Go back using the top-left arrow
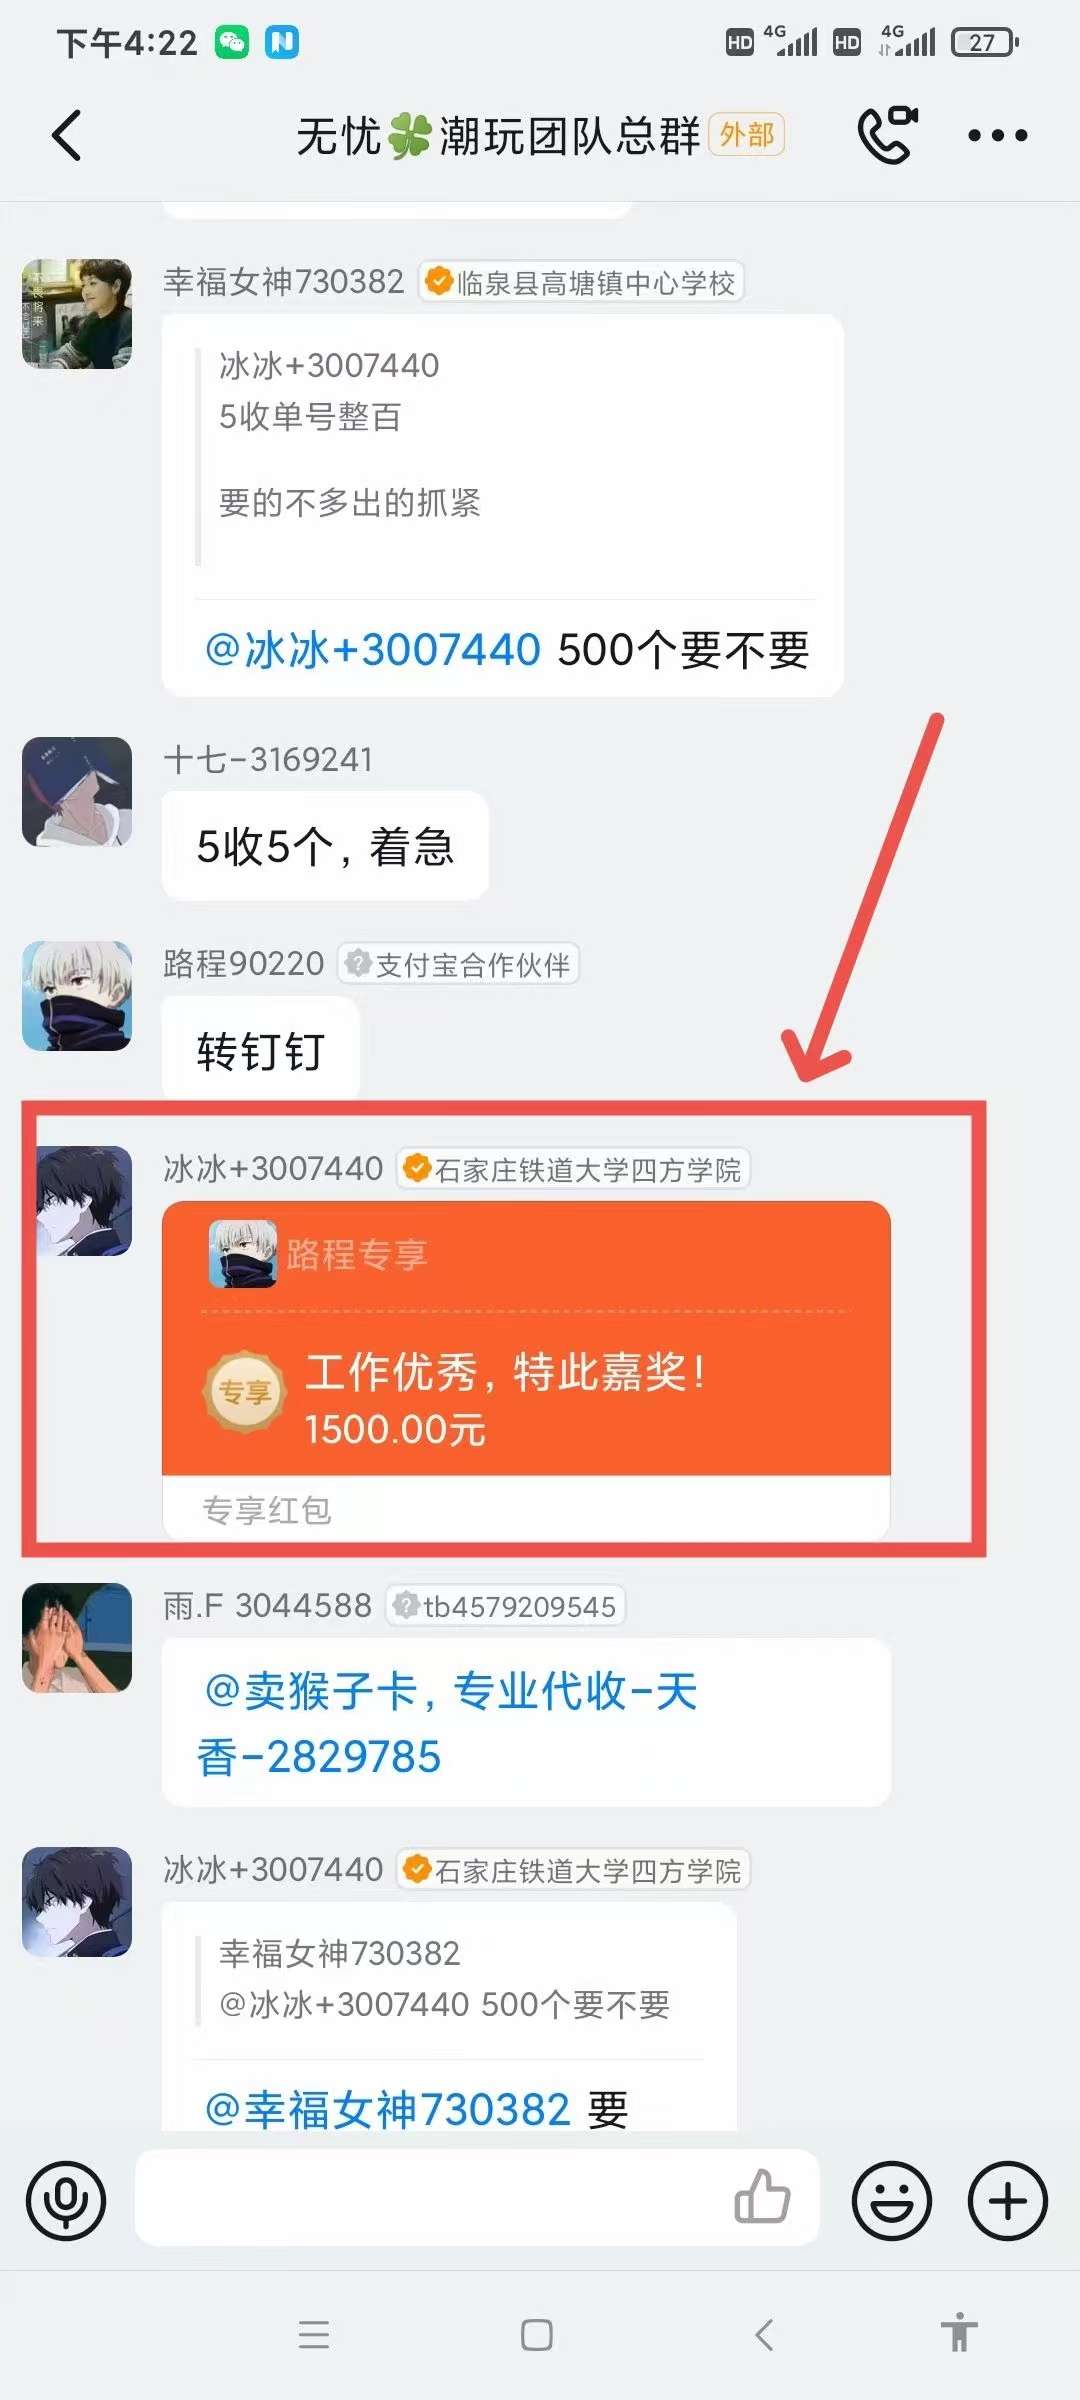Viewport: 1080px width, 2400px height. coord(66,135)
